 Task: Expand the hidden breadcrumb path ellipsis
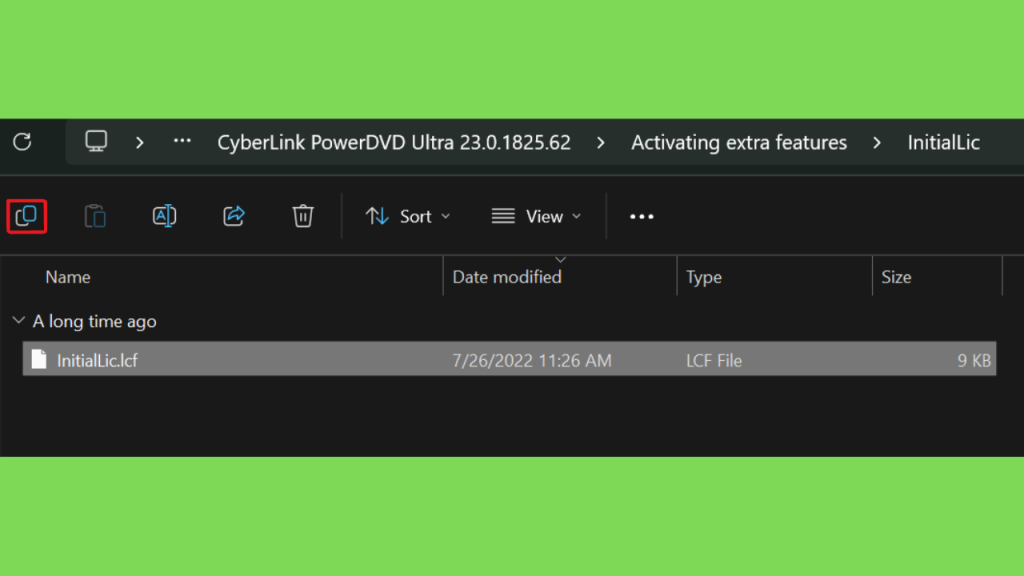pos(182,141)
